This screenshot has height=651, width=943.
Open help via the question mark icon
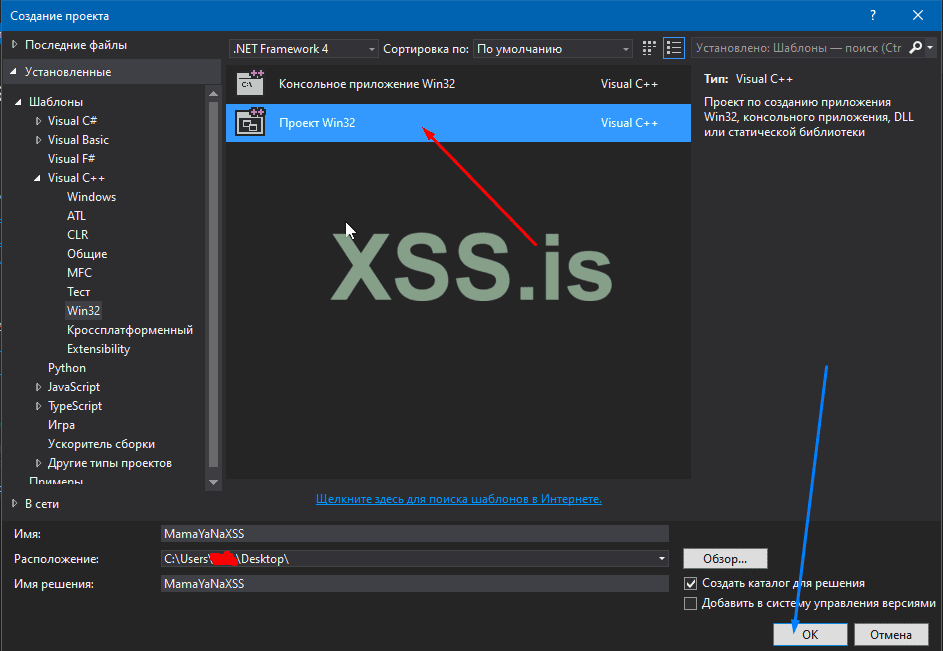point(872,14)
